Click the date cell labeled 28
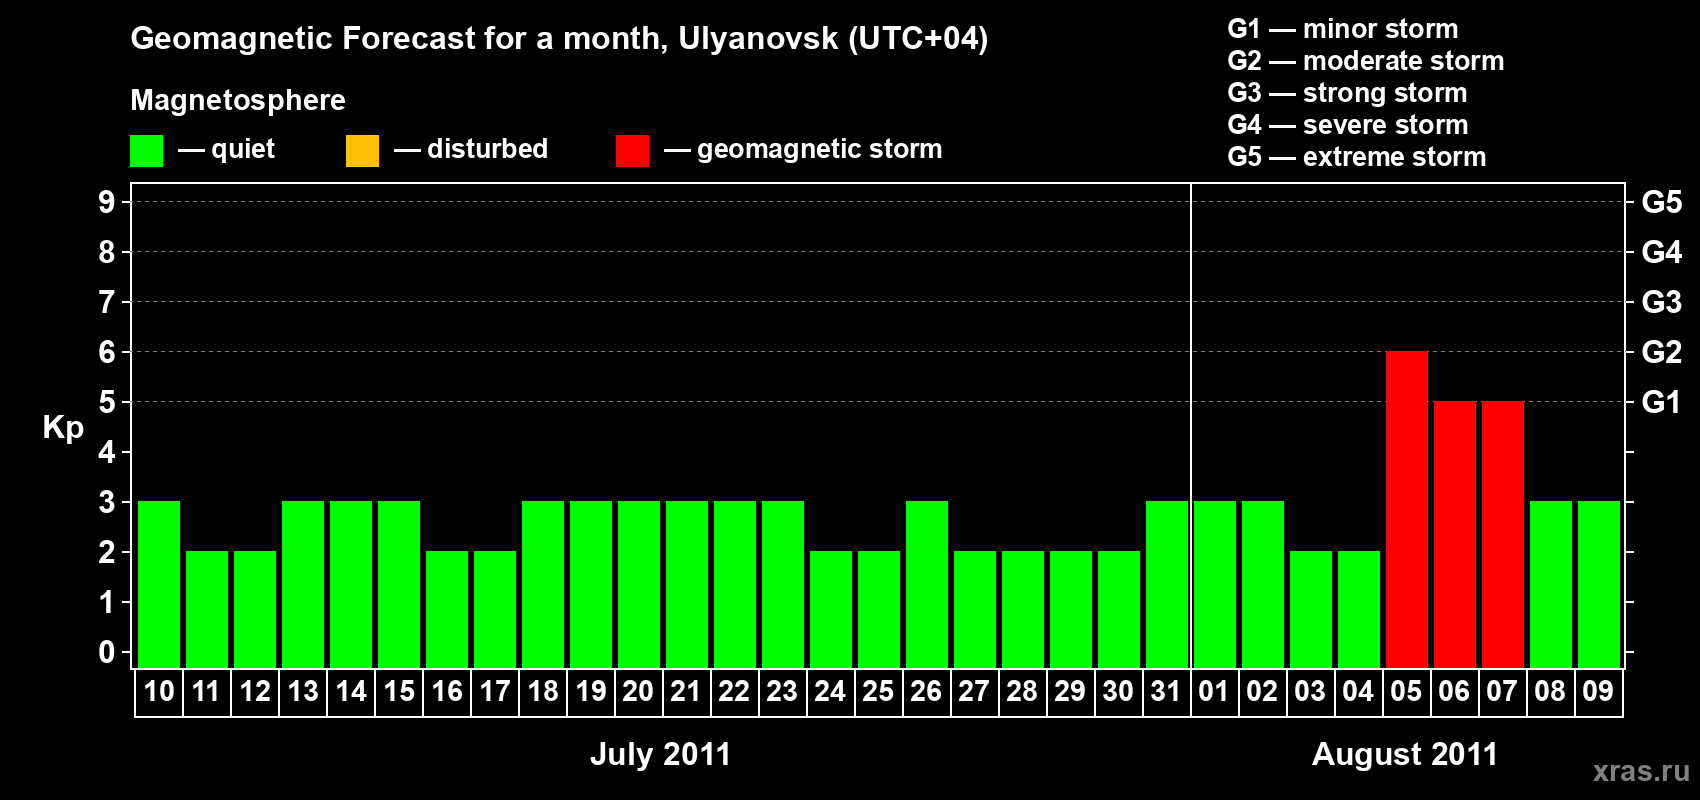The height and width of the screenshot is (800, 1700). click(x=1023, y=692)
